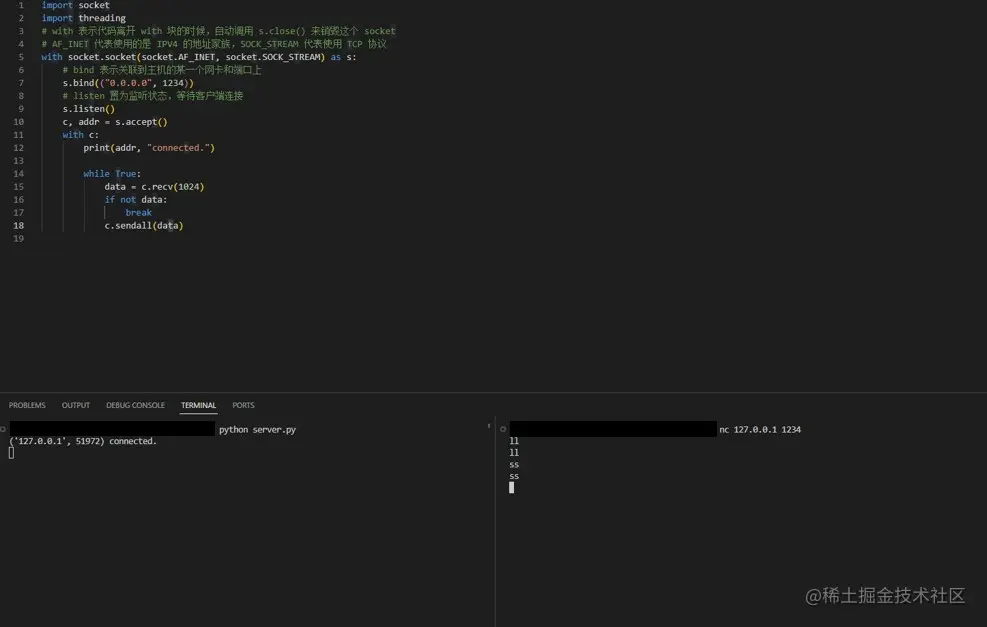Click 's.listen()' on line 9
This screenshot has height=627, width=987.
(x=89, y=108)
